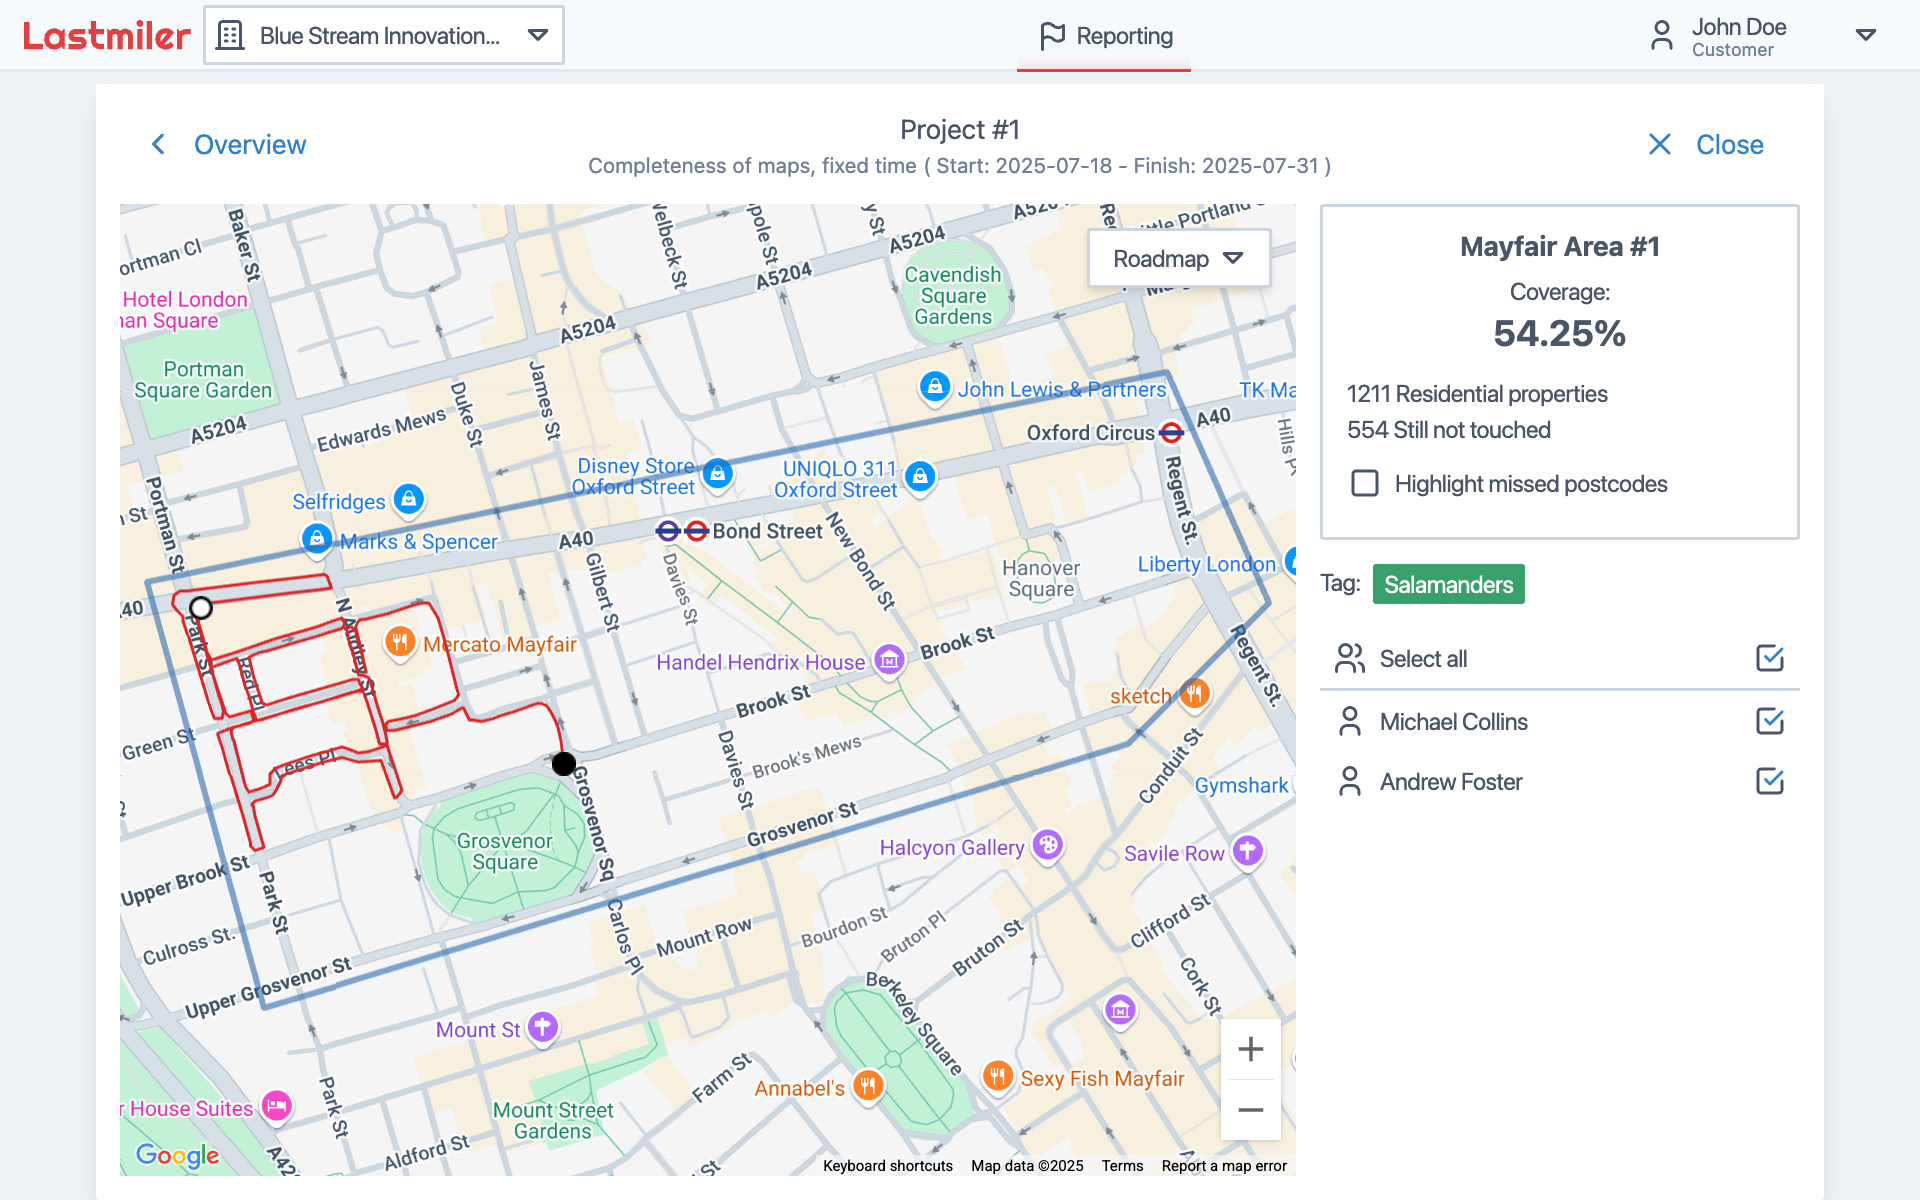Viewport: 1920px width, 1200px height.
Task: Click 554 Still not touched text
Action: [x=1448, y=430]
